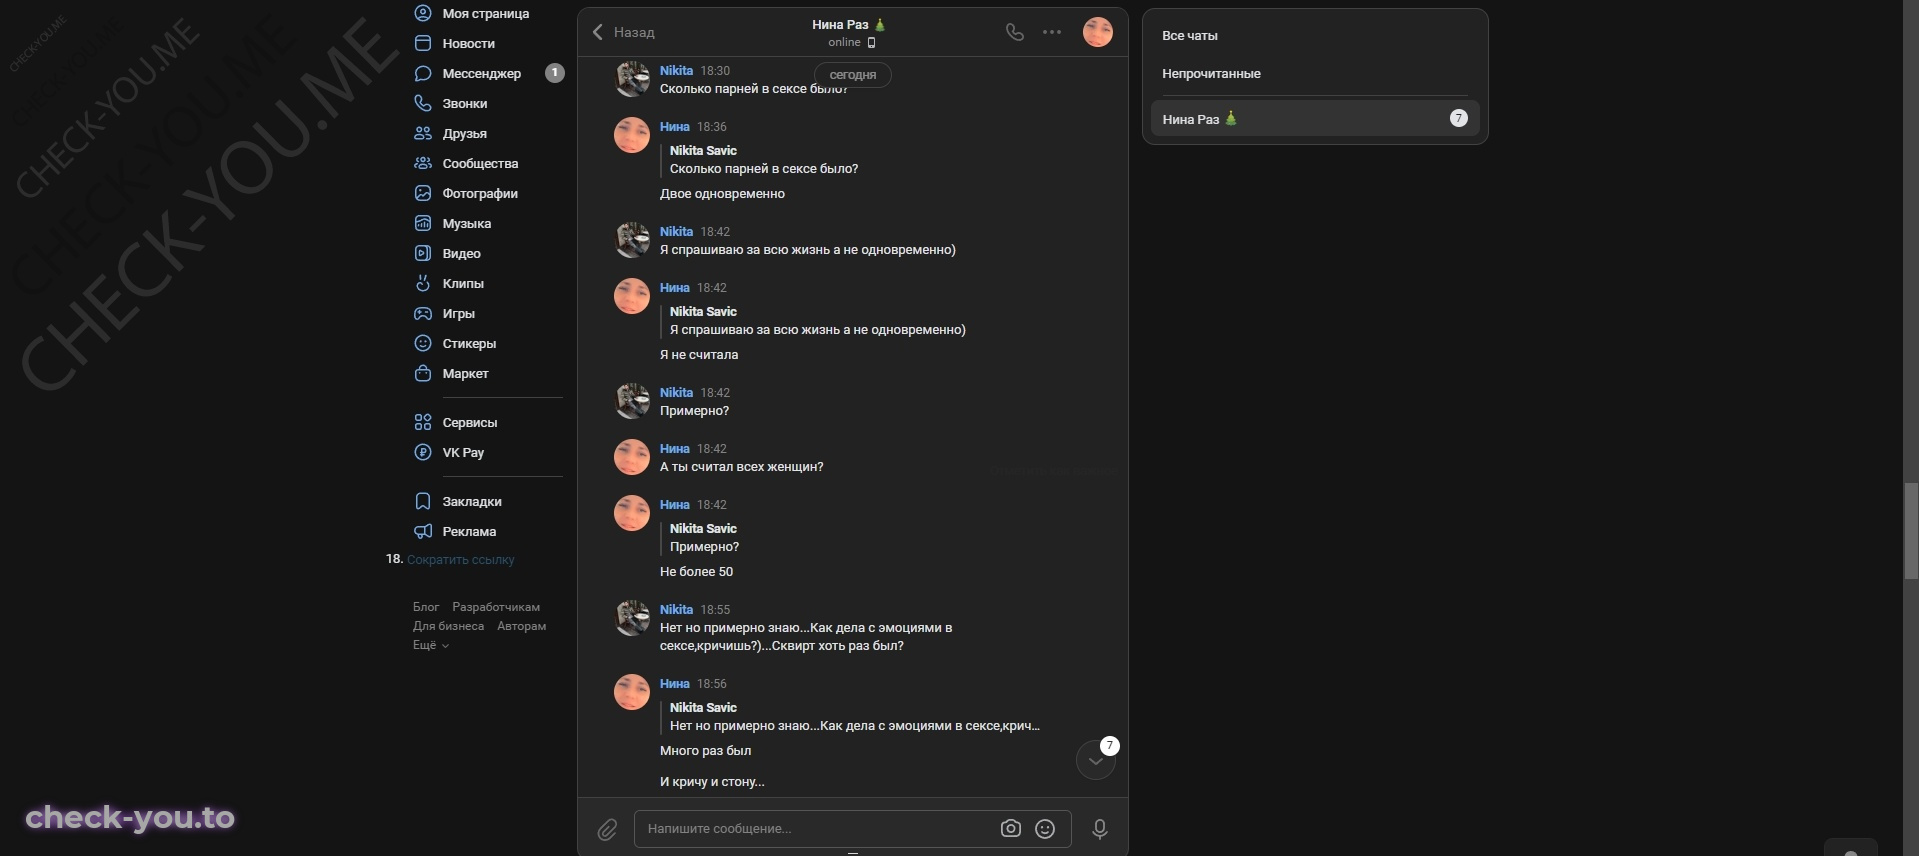The height and width of the screenshot is (856, 1919).
Task: Open Реклама megaphone icon
Action: tap(423, 531)
